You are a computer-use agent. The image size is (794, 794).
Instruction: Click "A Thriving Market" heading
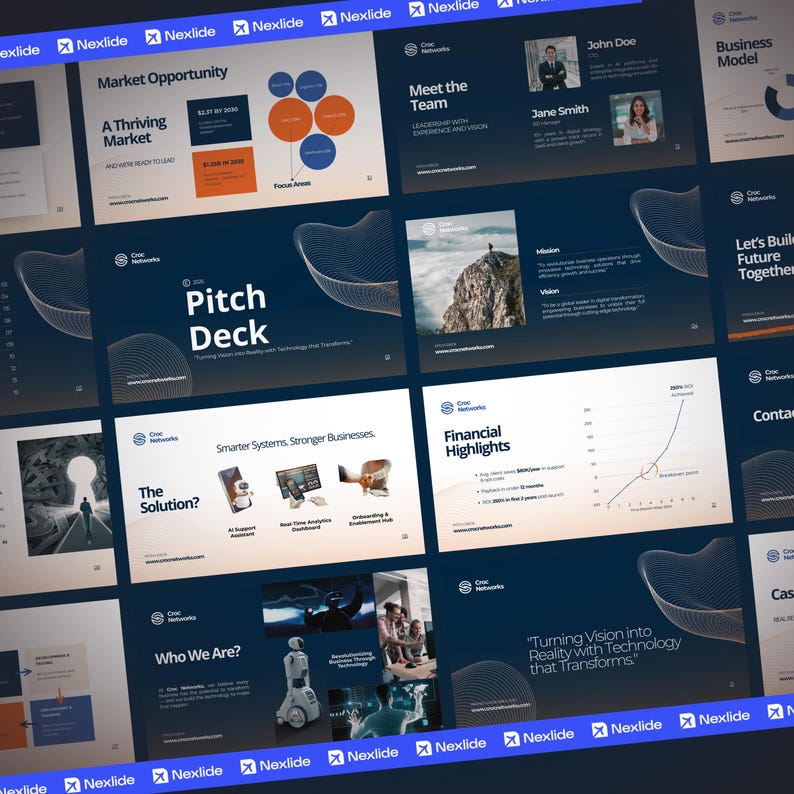(x=134, y=131)
